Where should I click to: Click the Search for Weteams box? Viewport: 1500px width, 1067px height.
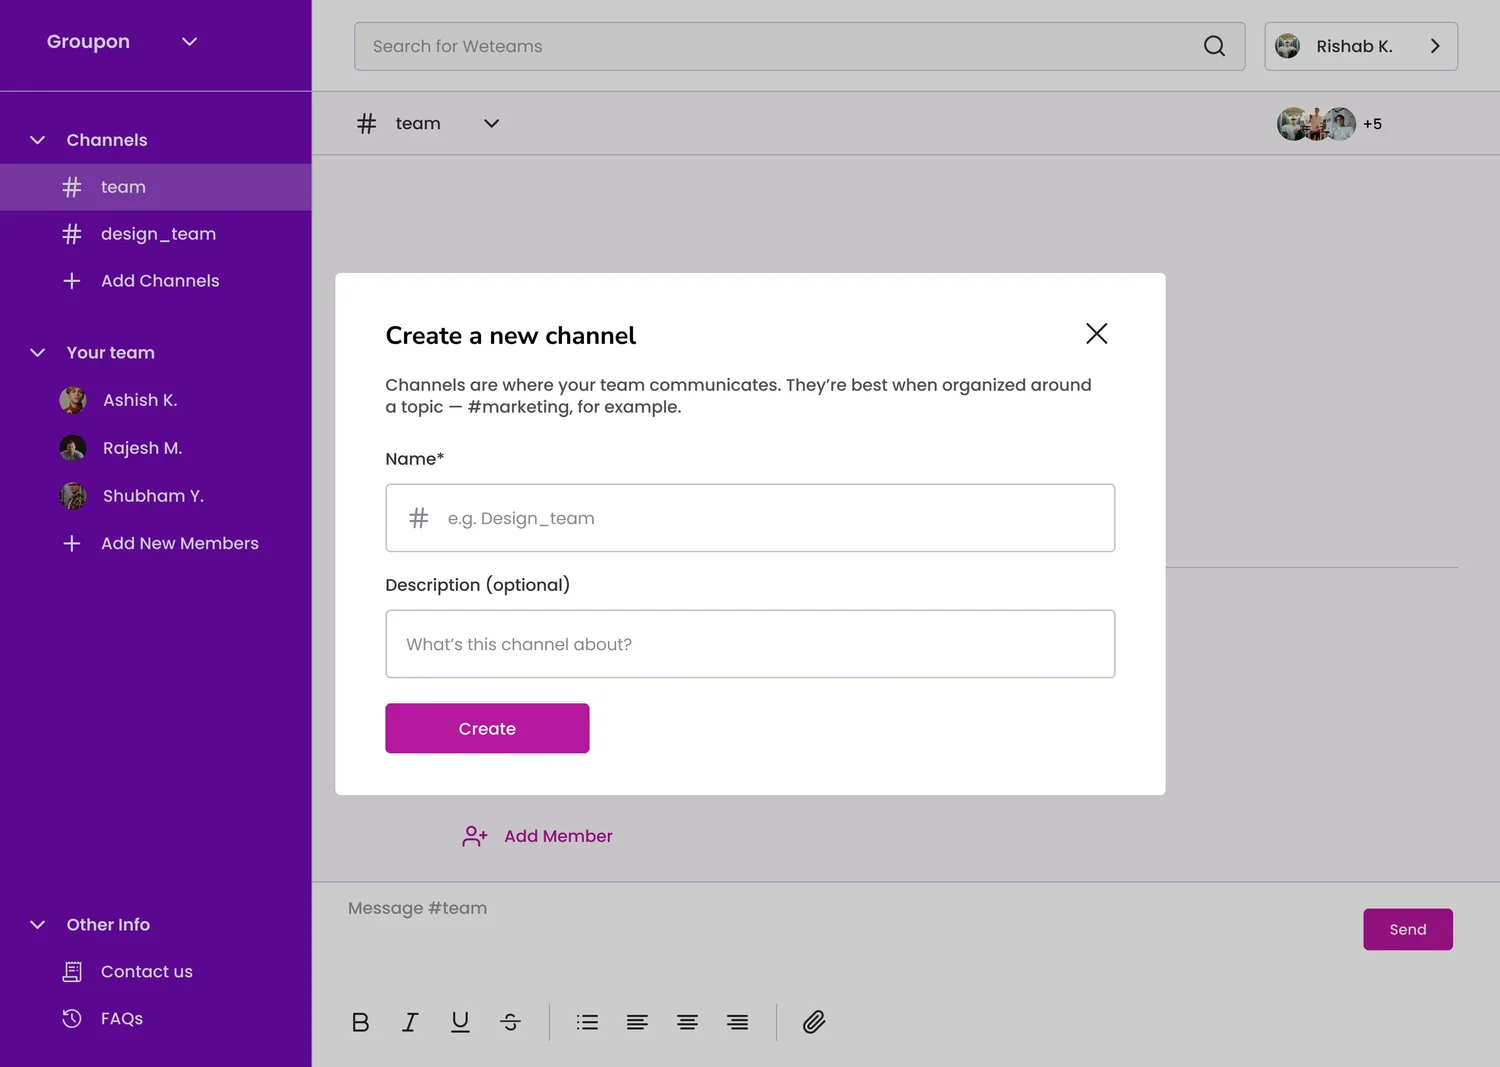tap(799, 46)
